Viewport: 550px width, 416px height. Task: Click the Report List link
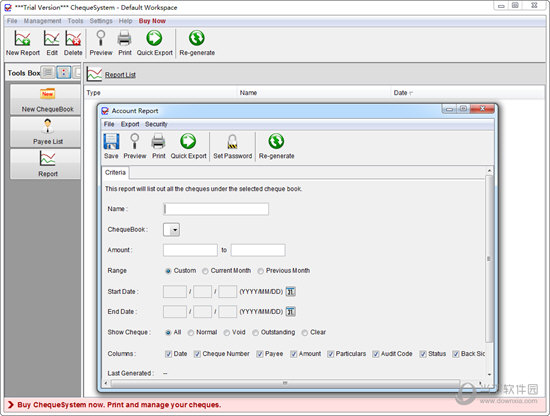pyautogui.click(x=120, y=75)
